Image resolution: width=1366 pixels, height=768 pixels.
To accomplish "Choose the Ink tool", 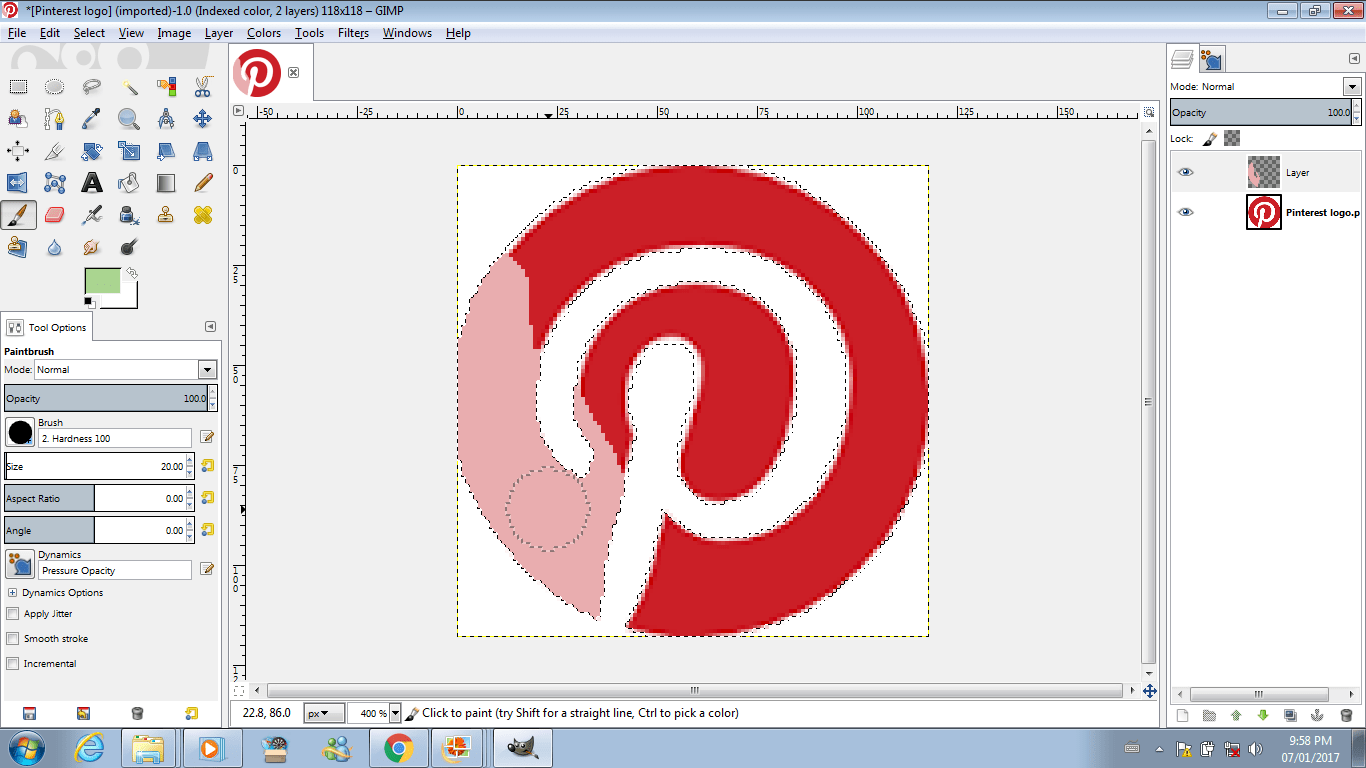I will click(x=129, y=215).
